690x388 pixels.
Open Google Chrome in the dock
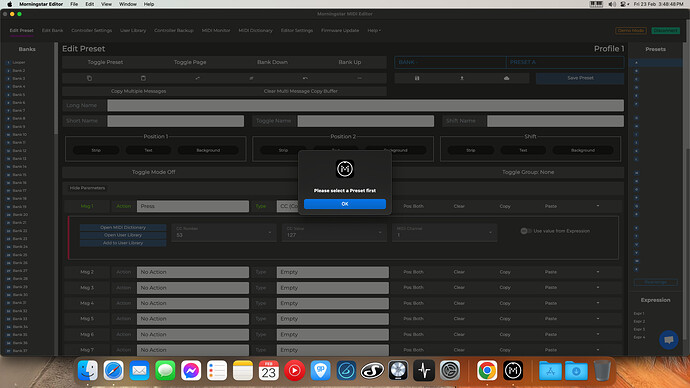click(x=487, y=370)
